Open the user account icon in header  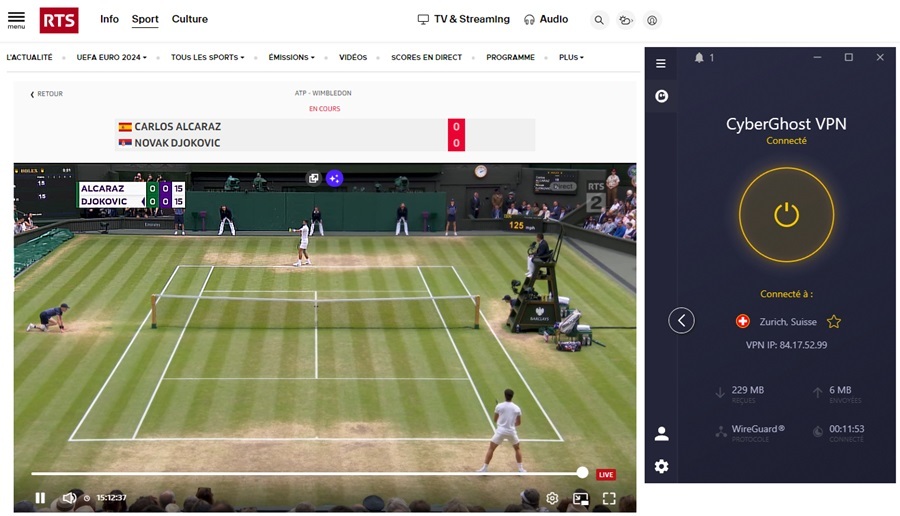pos(652,20)
